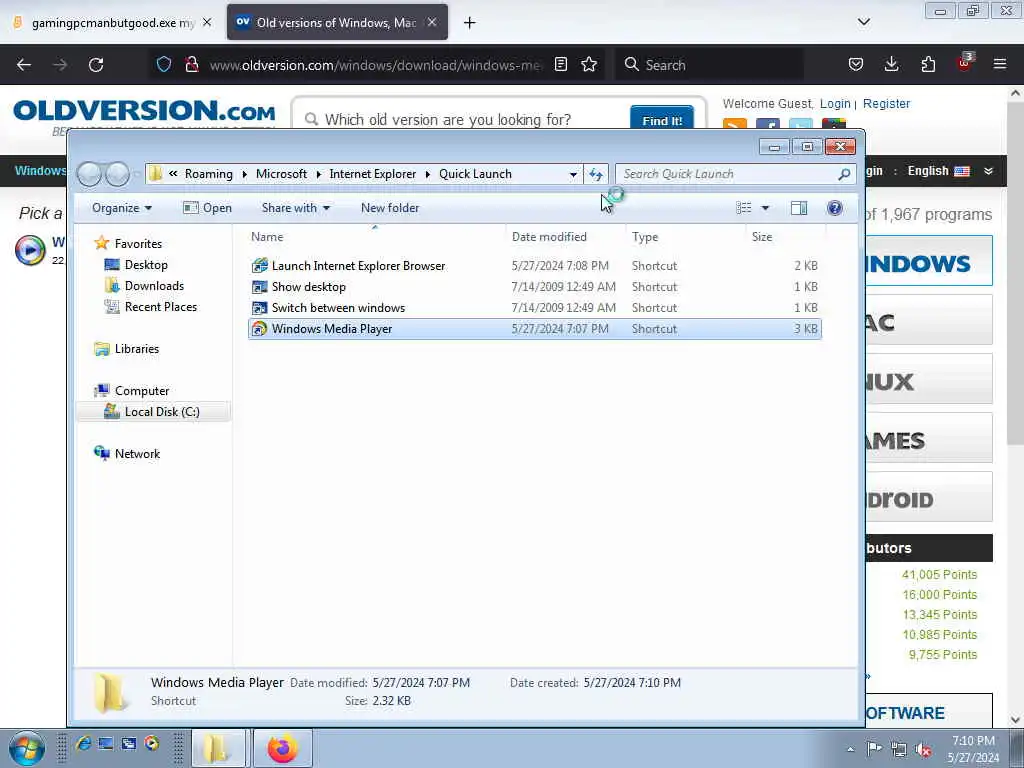Screen dimensions: 1024x768
Task: Select Local Disk (C:) in navigation pane
Action: click(153, 411)
